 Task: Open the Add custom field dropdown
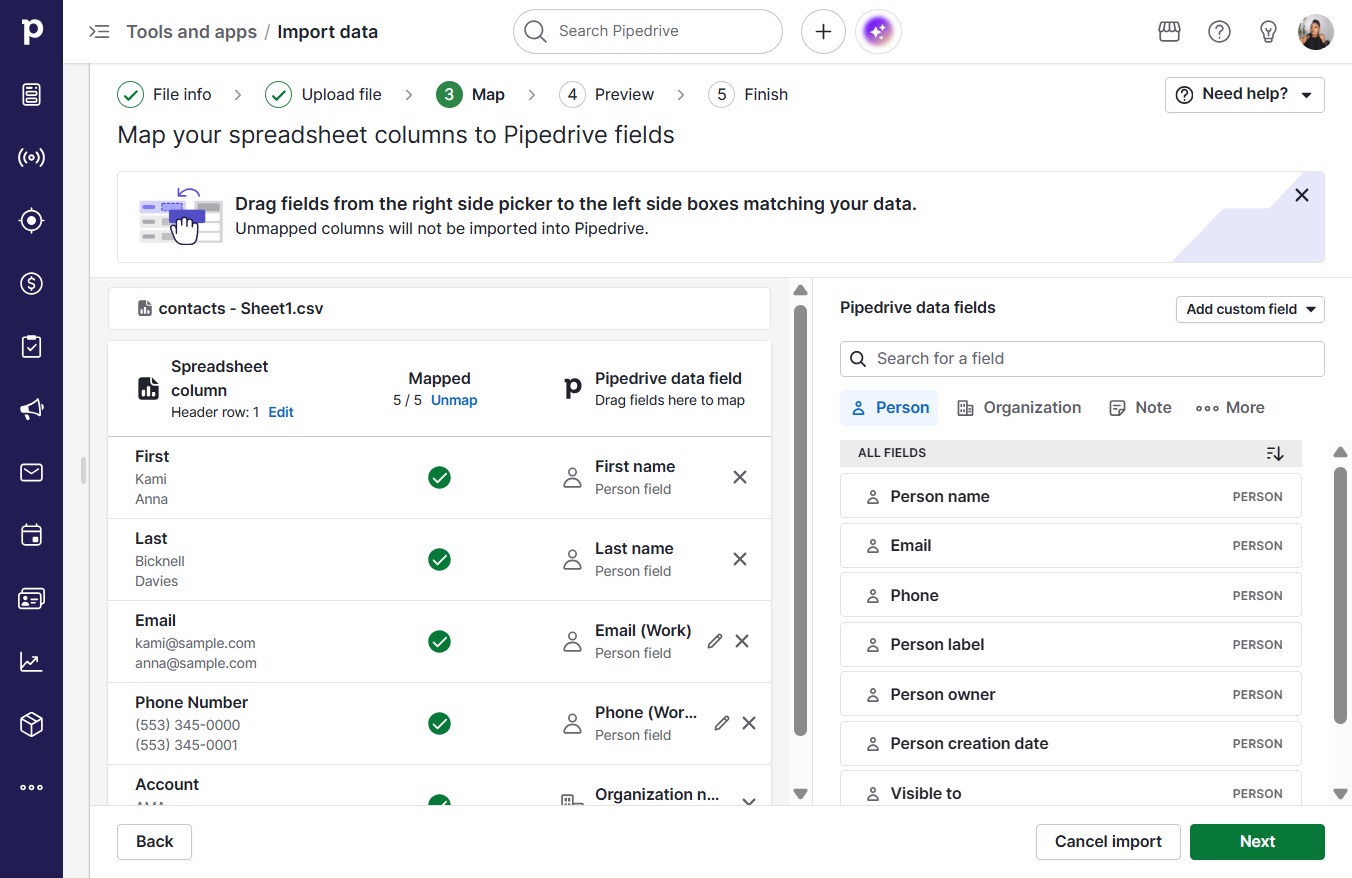1250,310
